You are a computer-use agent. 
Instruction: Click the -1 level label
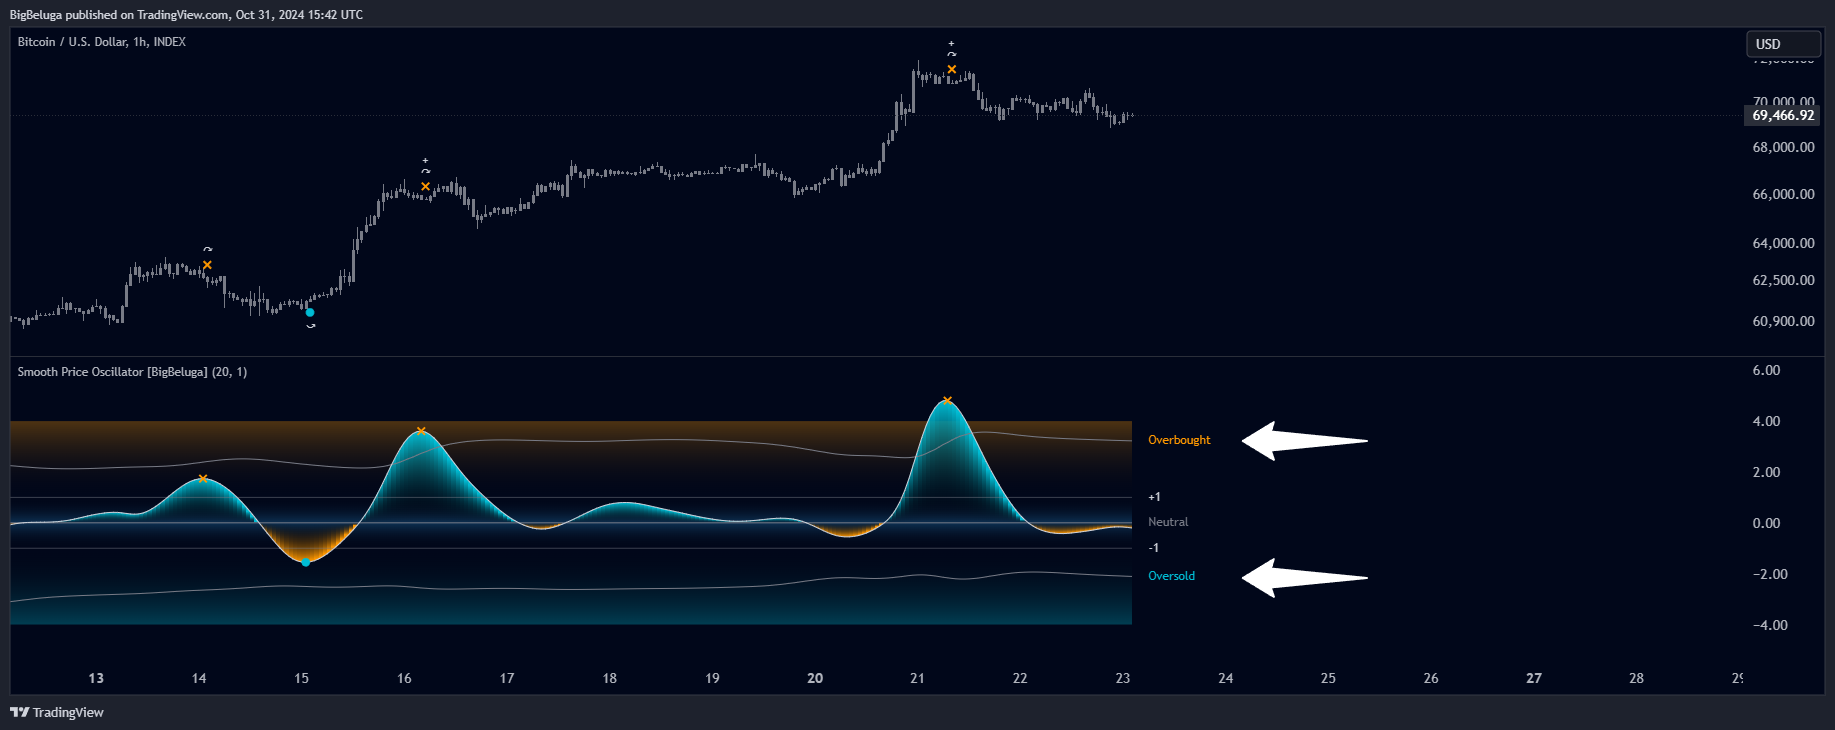point(1154,548)
